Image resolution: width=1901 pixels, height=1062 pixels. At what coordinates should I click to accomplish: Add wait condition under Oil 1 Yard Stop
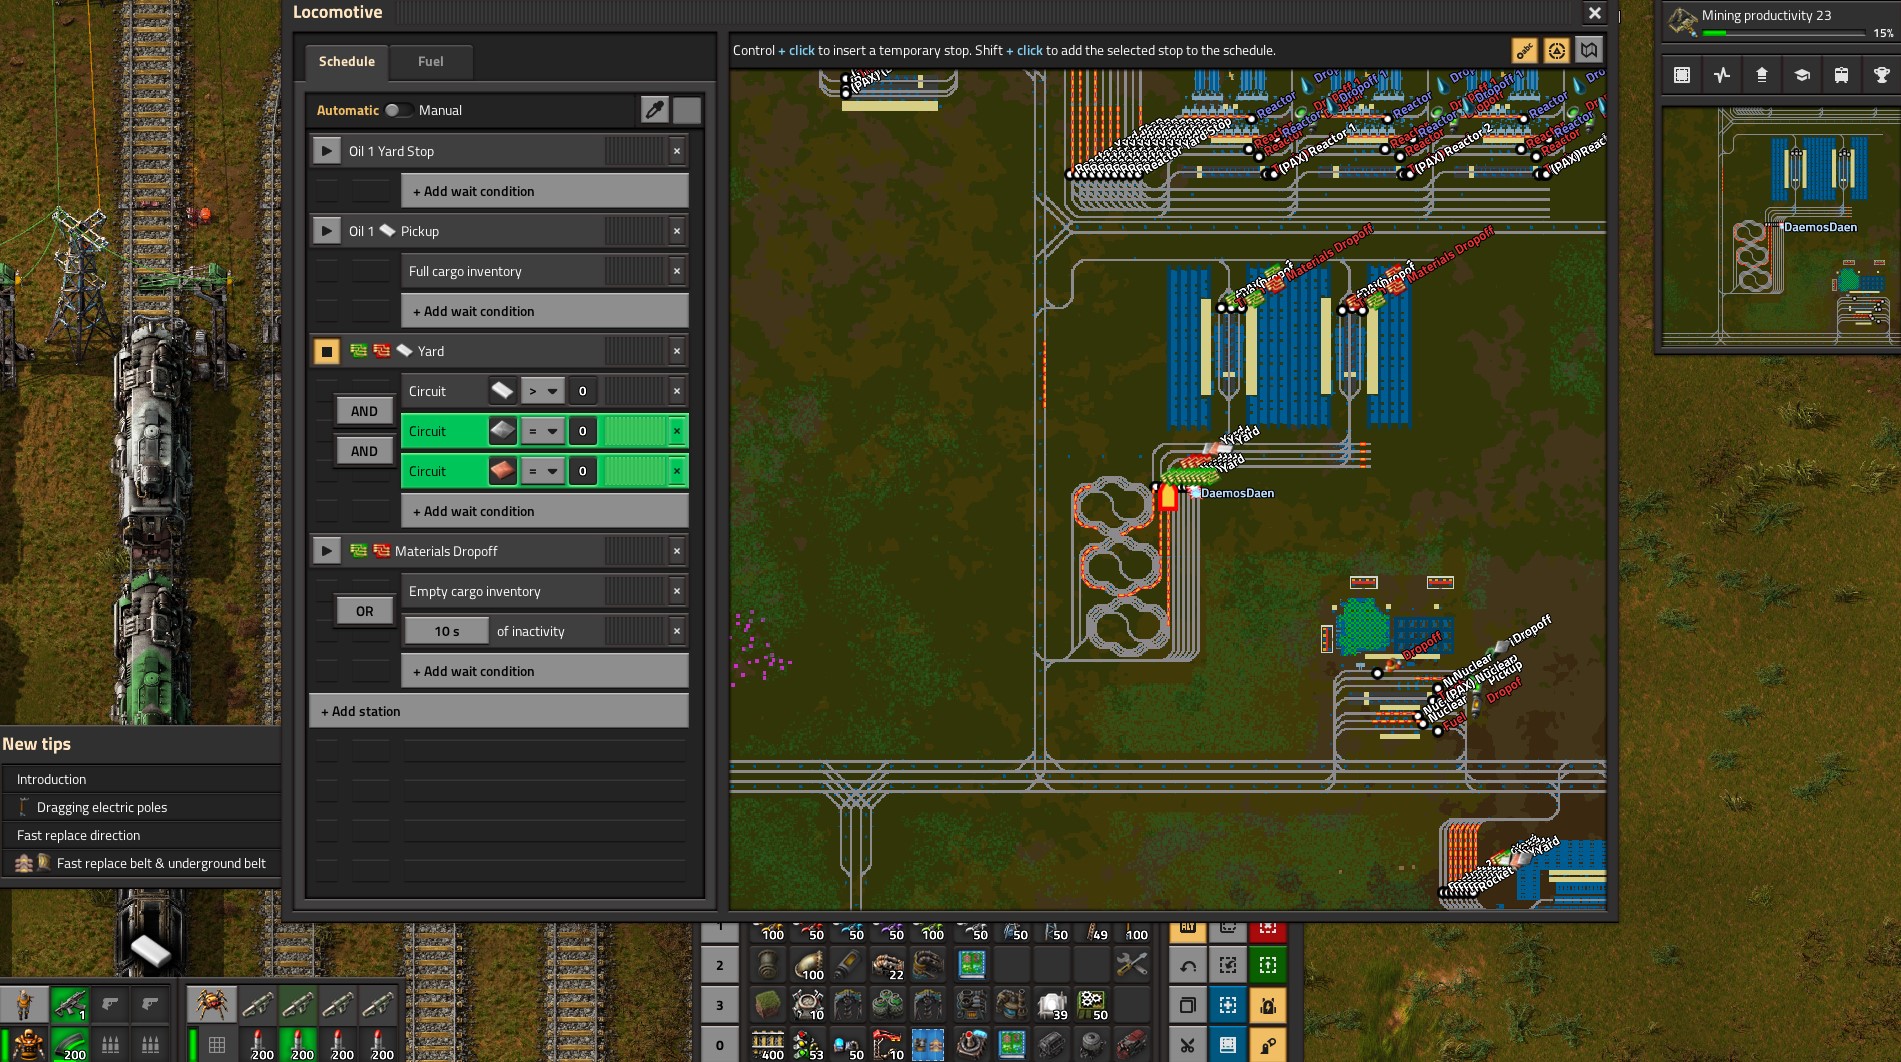[544, 191]
